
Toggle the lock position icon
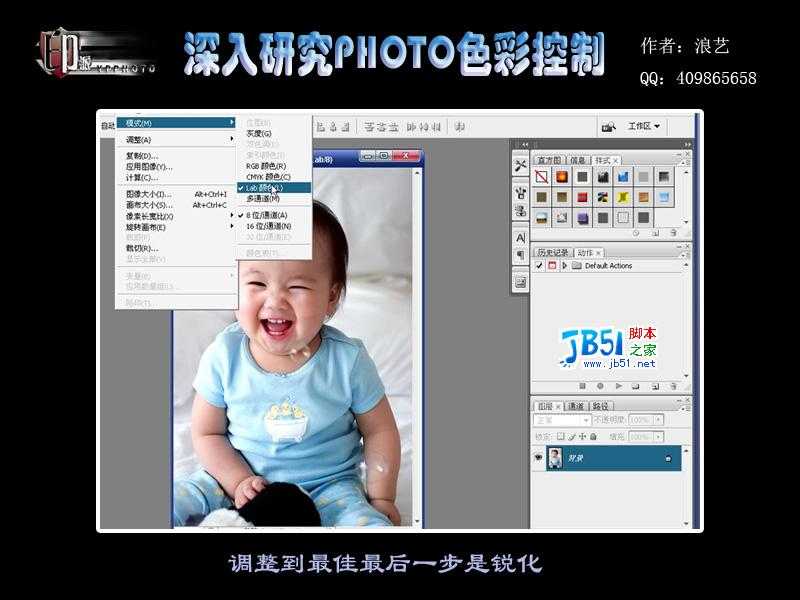582,437
